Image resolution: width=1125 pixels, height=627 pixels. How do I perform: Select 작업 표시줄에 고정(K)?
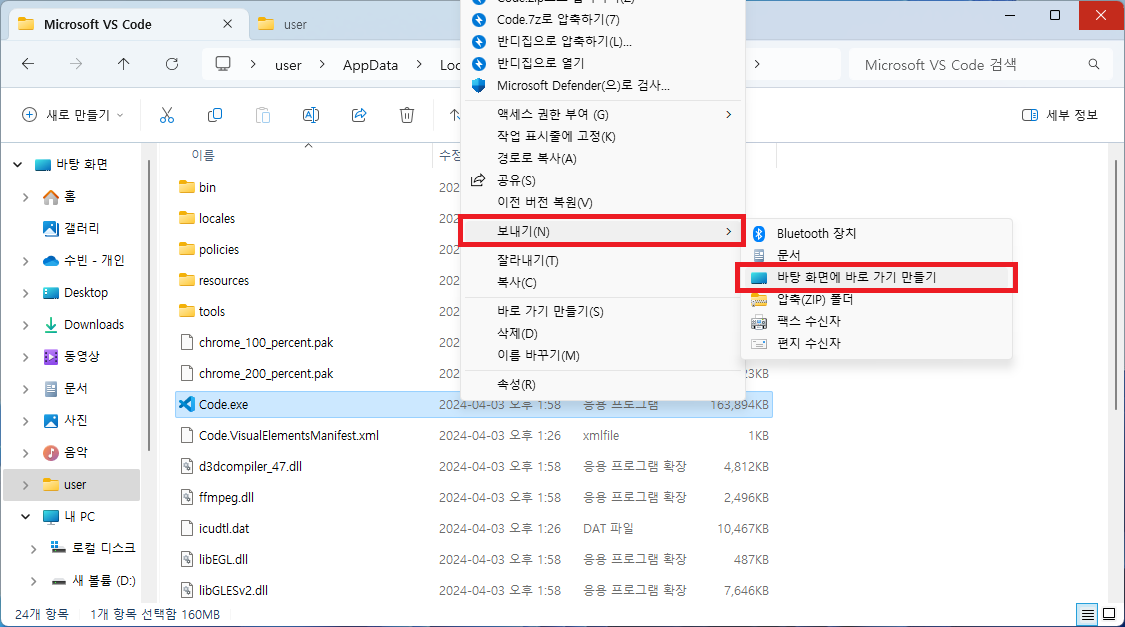tap(602, 136)
